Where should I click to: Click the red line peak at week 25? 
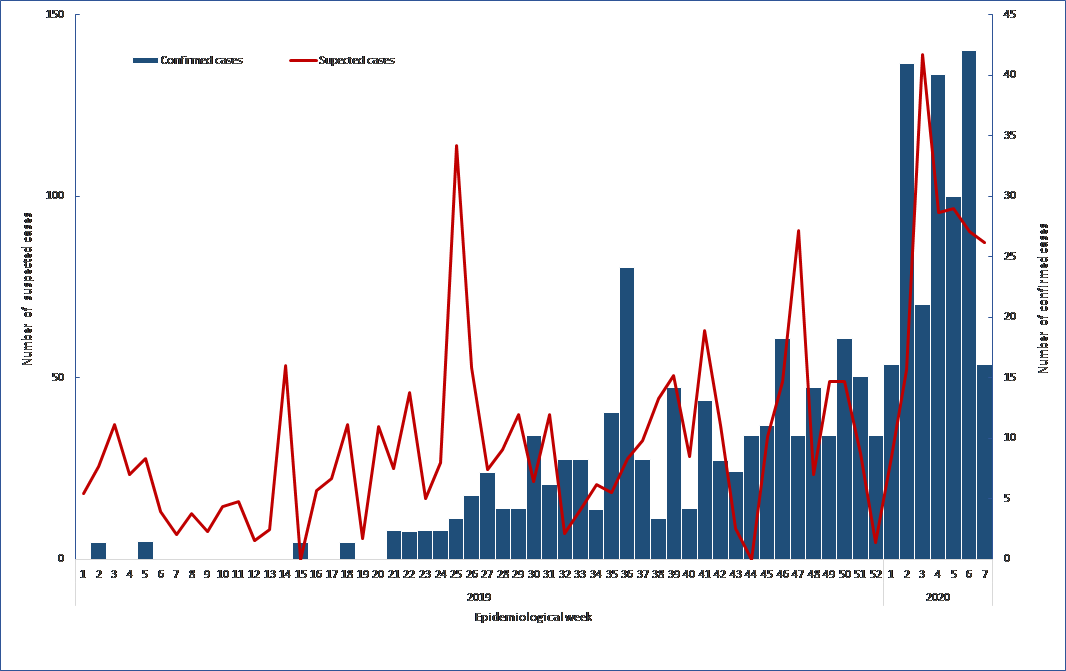pos(457,146)
